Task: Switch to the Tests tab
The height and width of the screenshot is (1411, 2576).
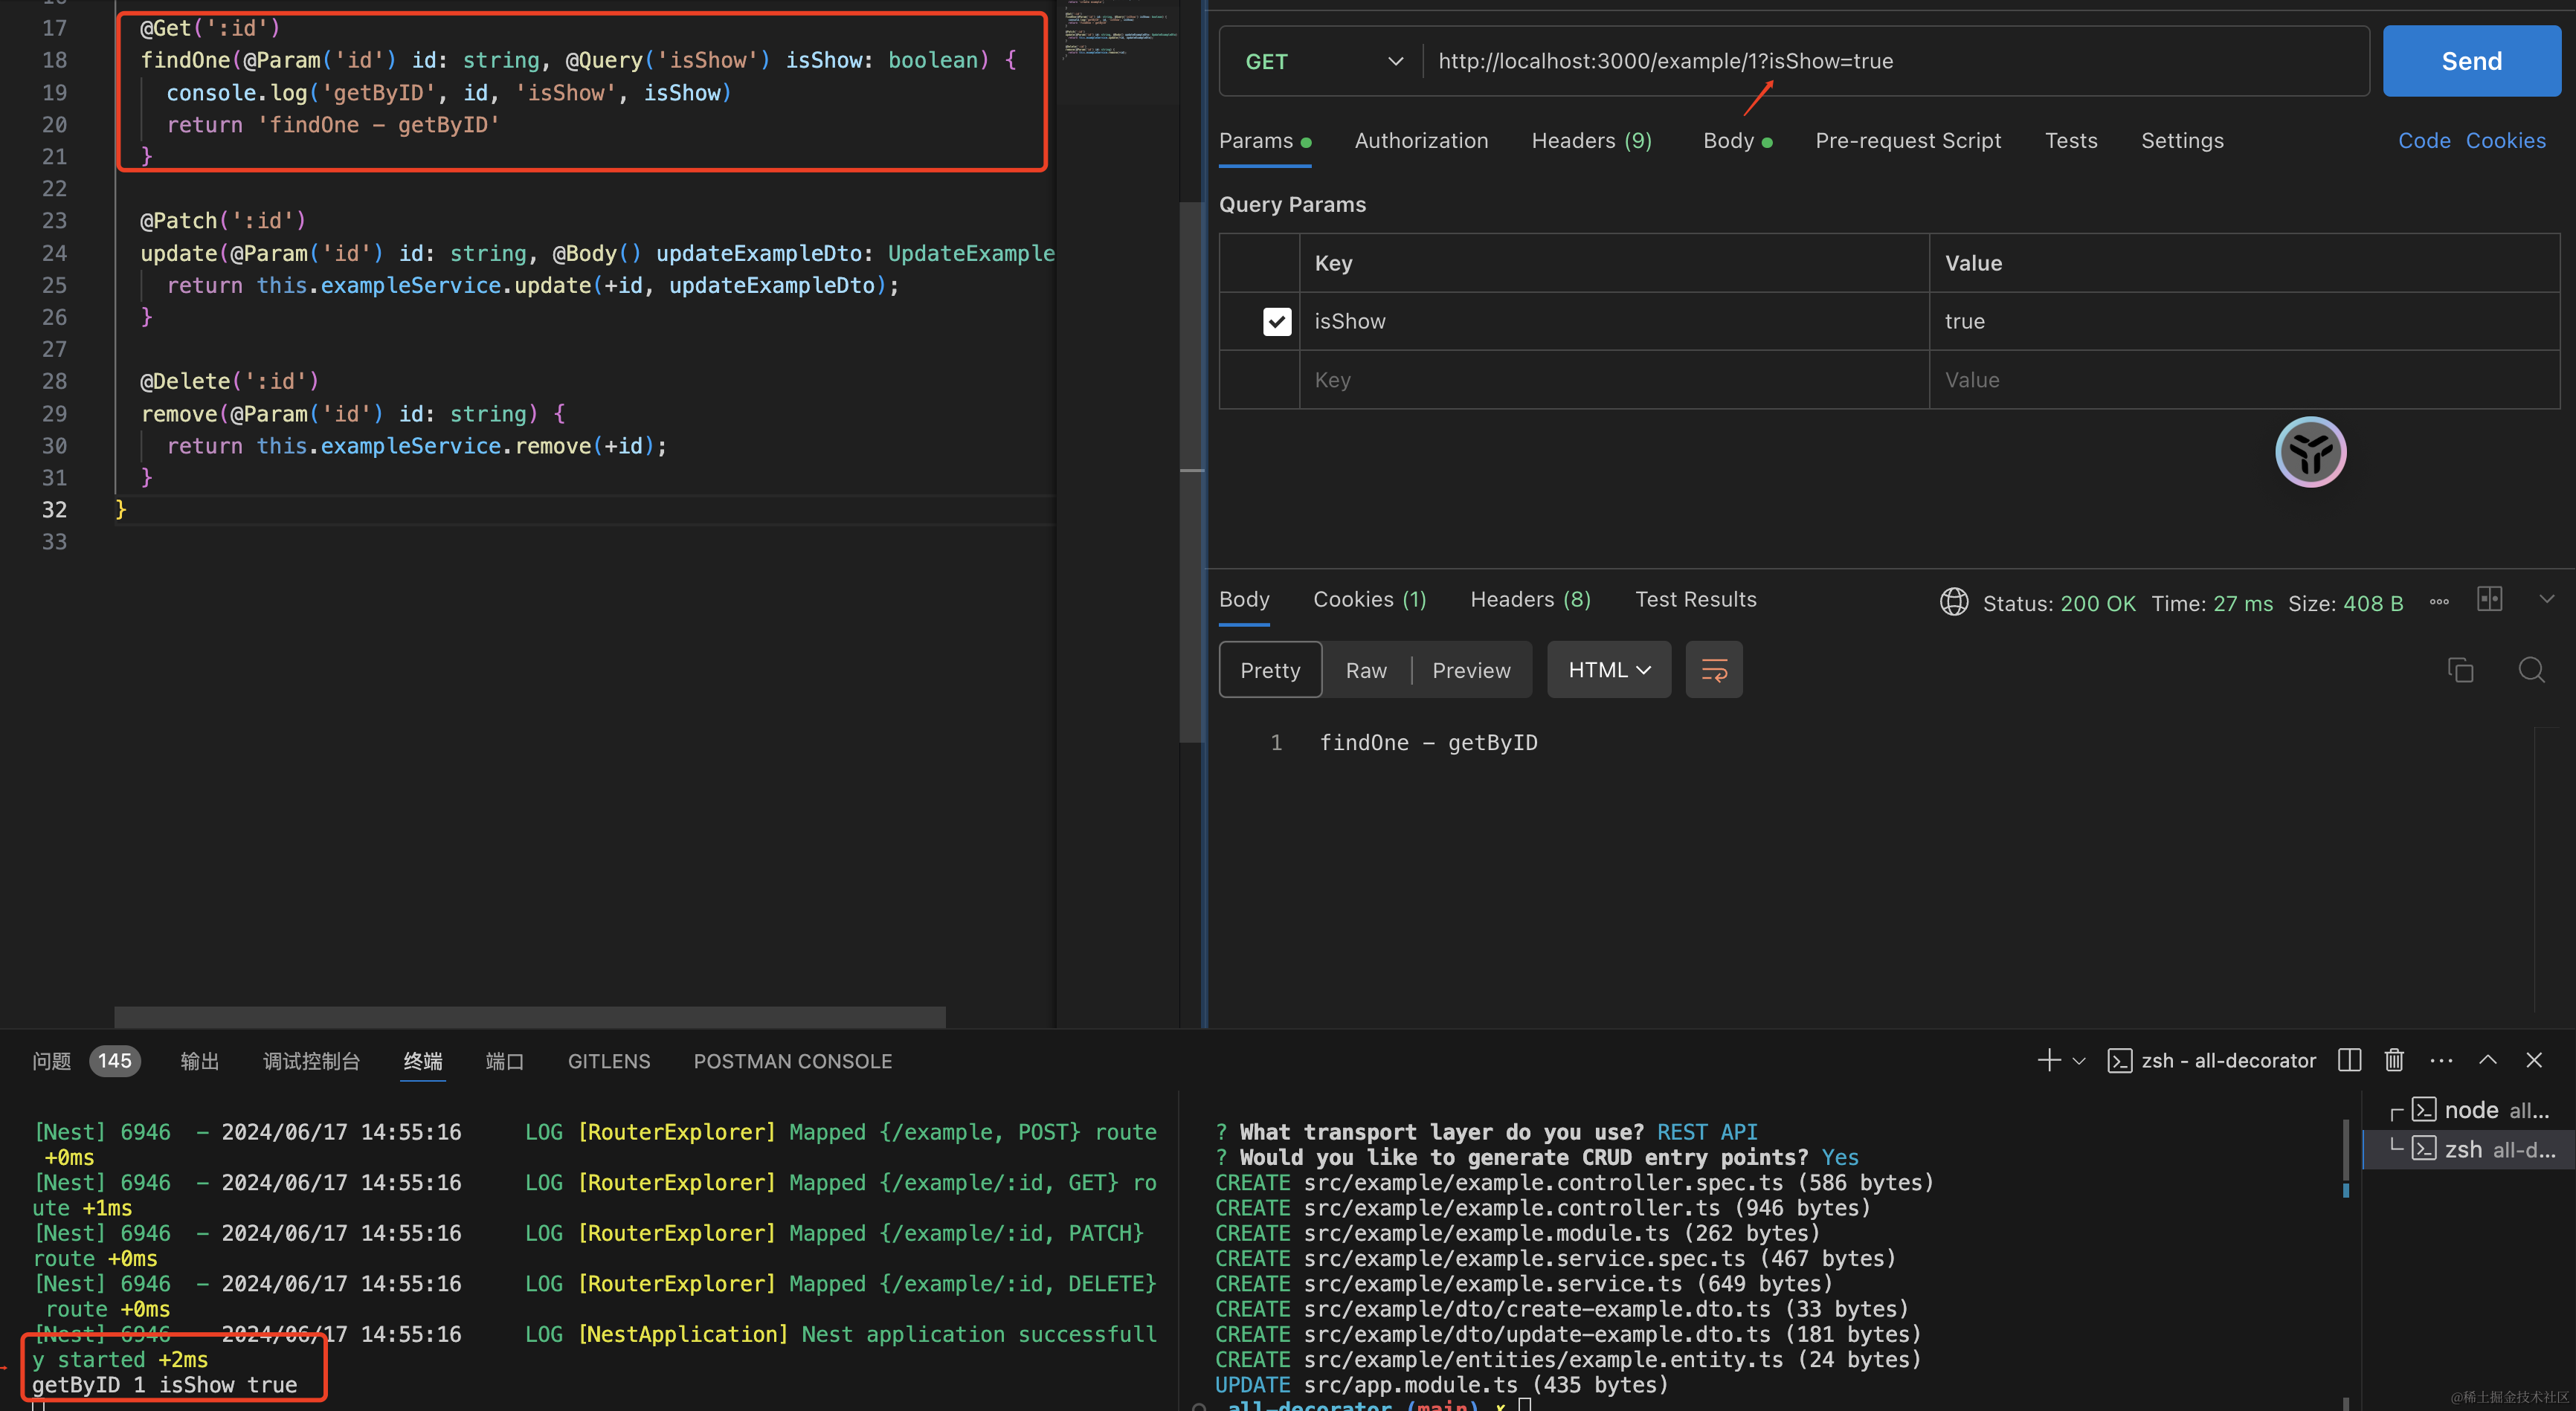Action: coord(2071,141)
